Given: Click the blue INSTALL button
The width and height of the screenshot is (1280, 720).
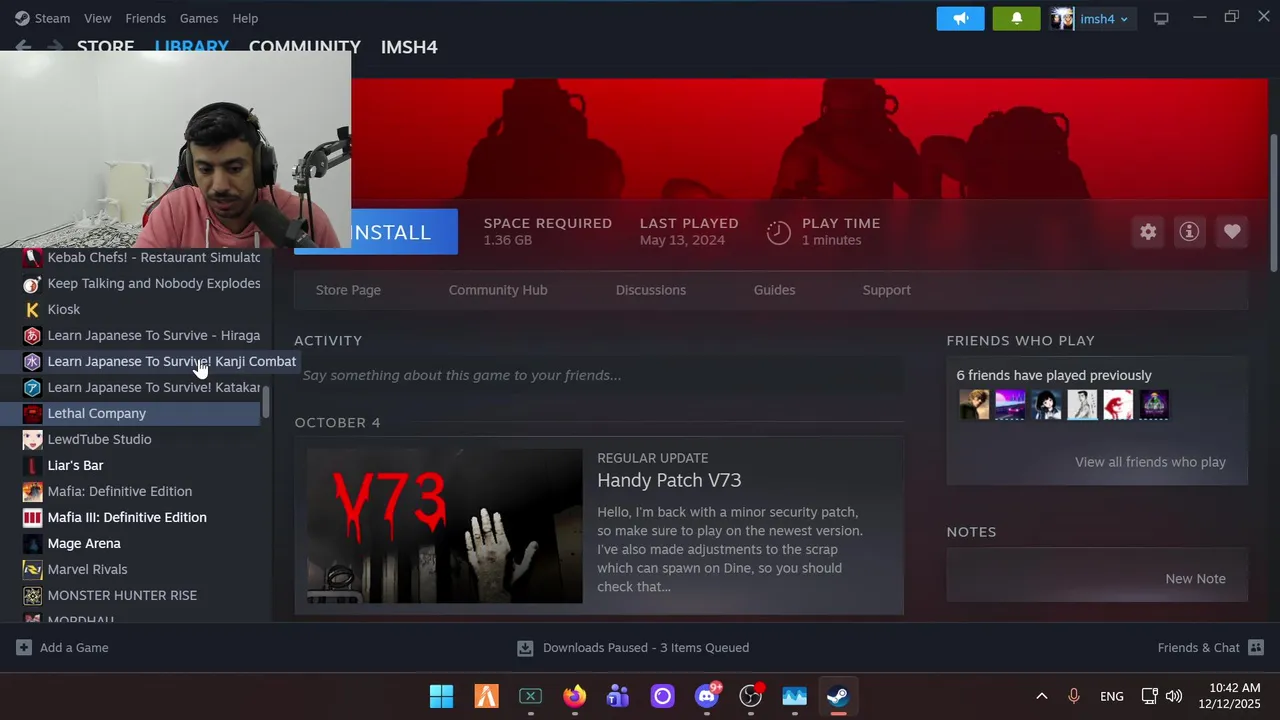Looking at the screenshot, I should click(x=404, y=232).
